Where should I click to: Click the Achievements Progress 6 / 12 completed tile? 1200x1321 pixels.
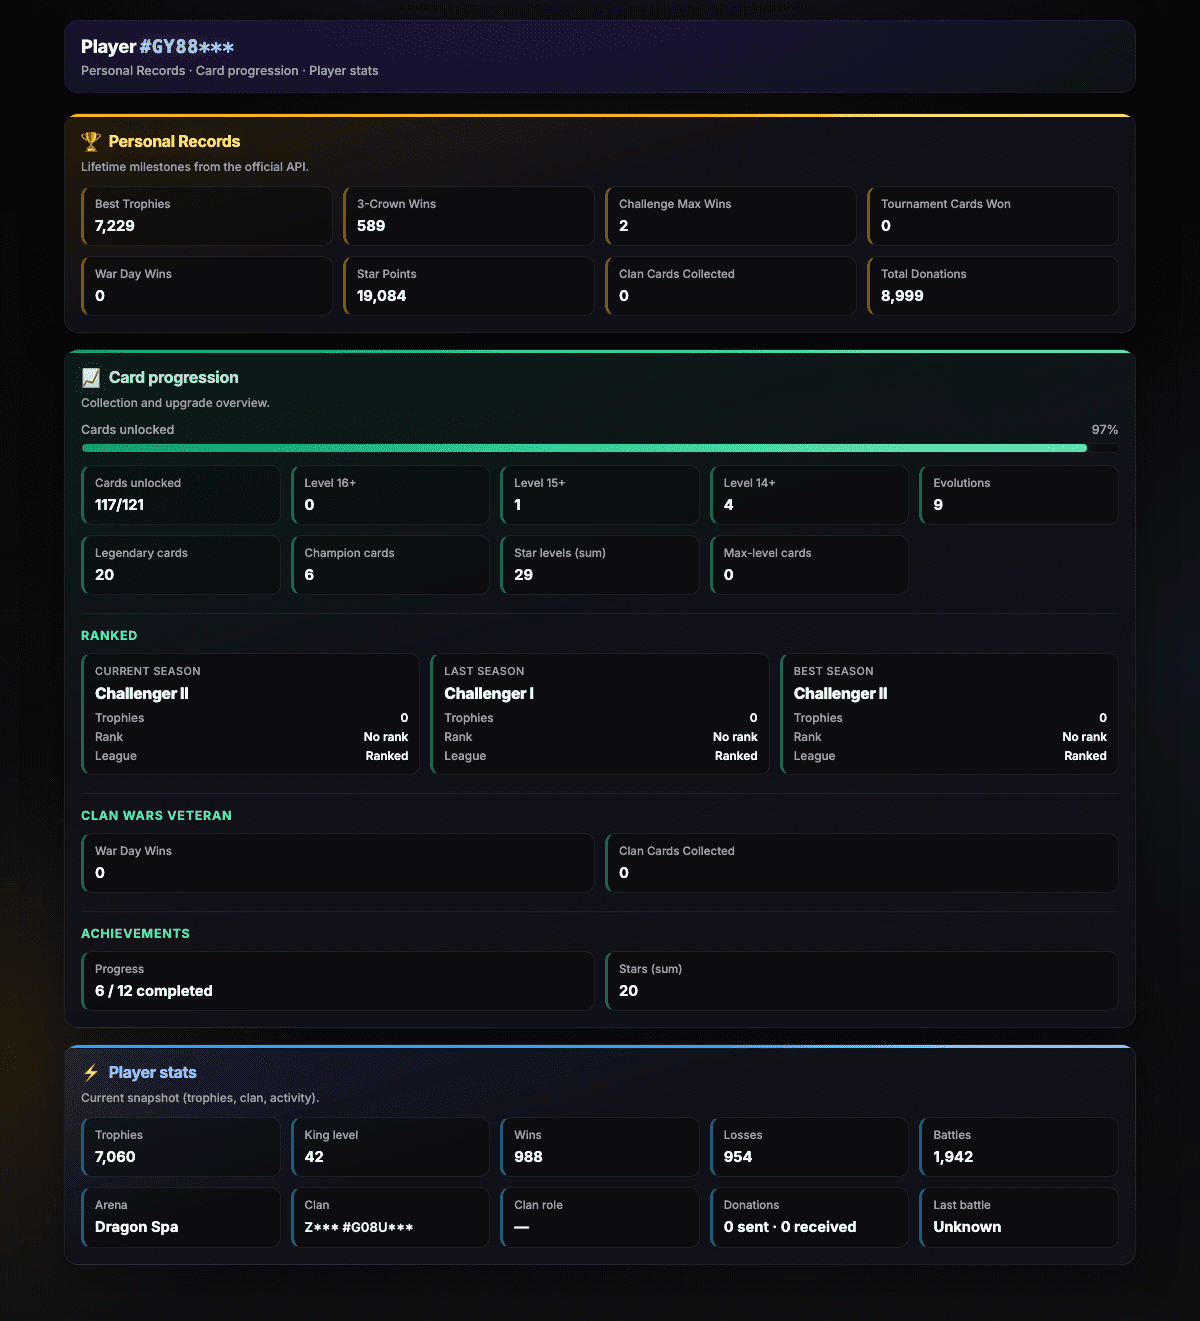tap(338, 981)
